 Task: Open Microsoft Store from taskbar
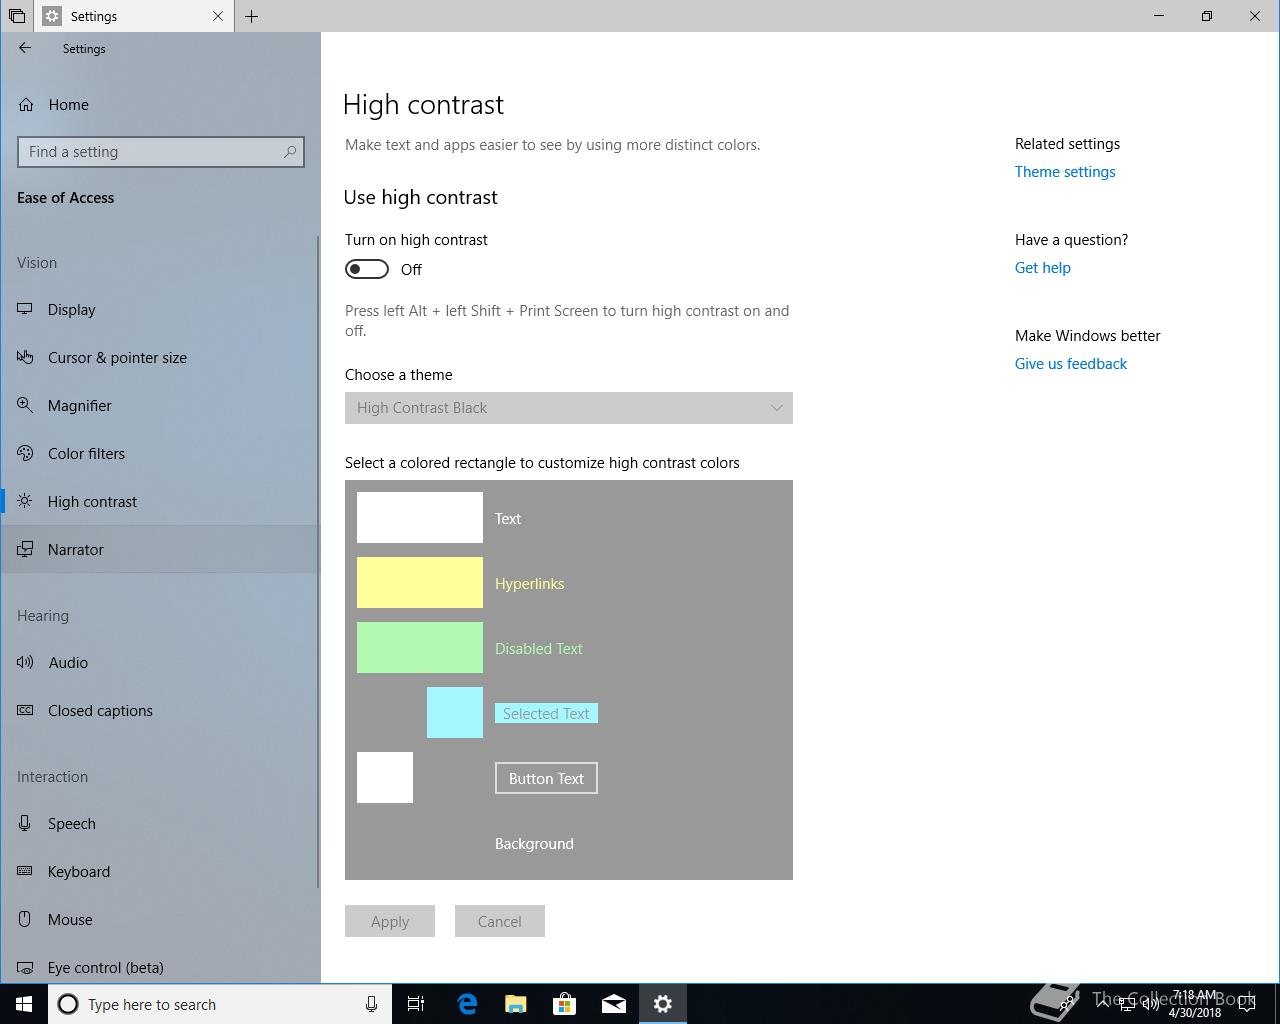pyautogui.click(x=565, y=1004)
